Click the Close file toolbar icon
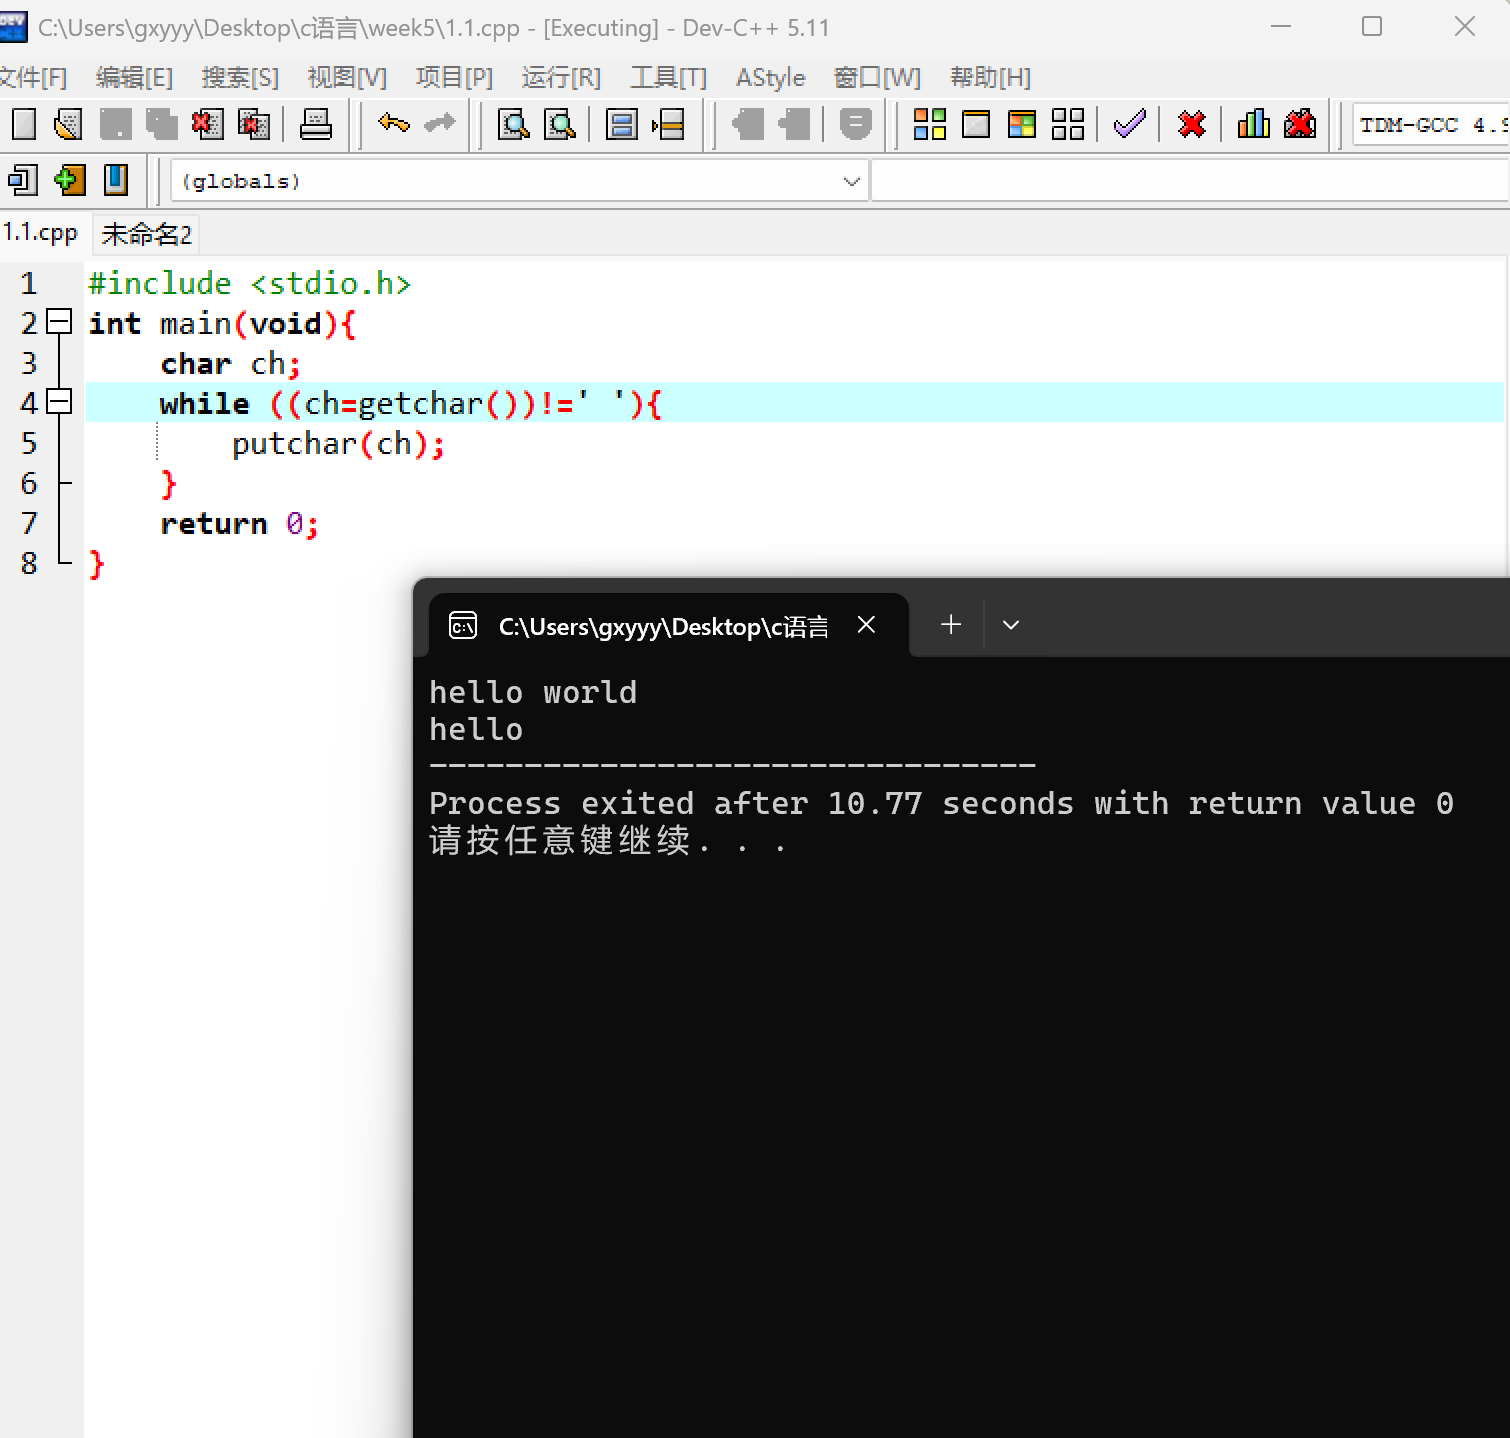The height and width of the screenshot is (1438, 1510). coord(208,125)
